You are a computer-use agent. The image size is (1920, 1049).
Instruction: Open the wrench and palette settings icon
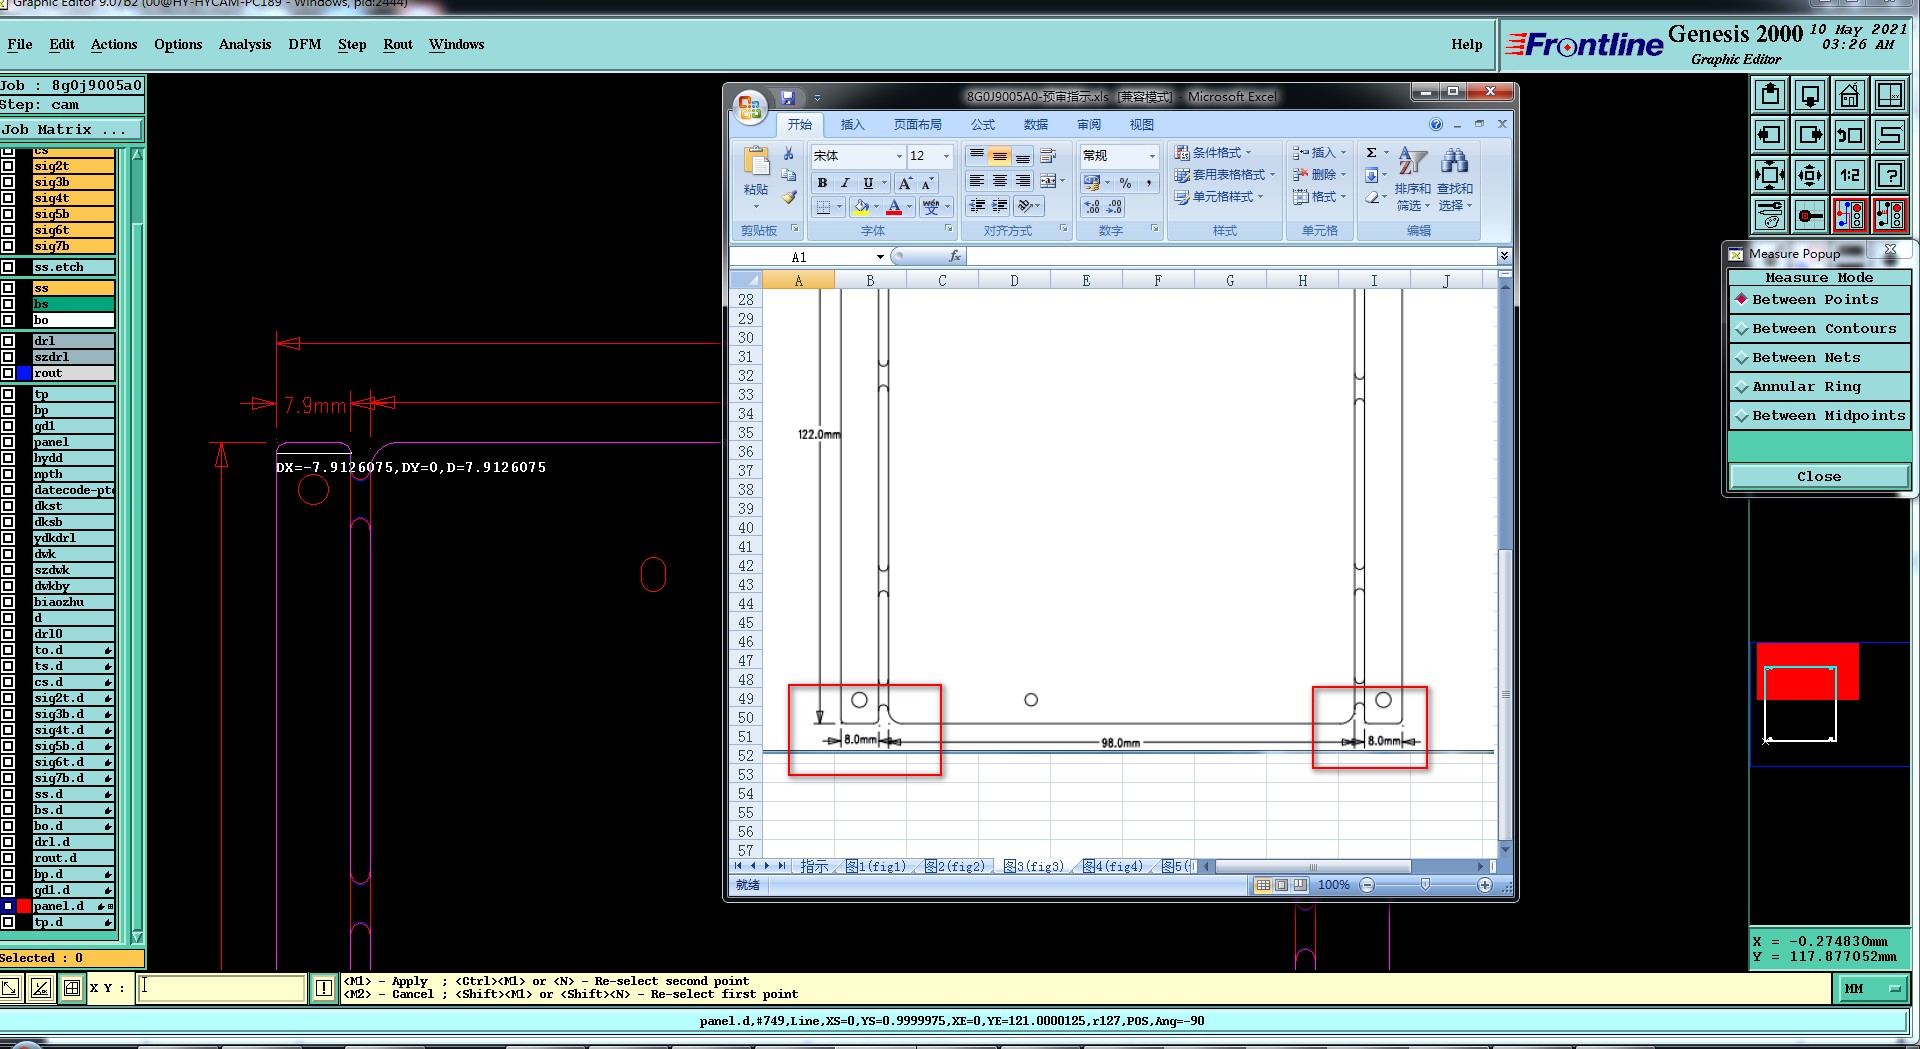pos(1770,215)
